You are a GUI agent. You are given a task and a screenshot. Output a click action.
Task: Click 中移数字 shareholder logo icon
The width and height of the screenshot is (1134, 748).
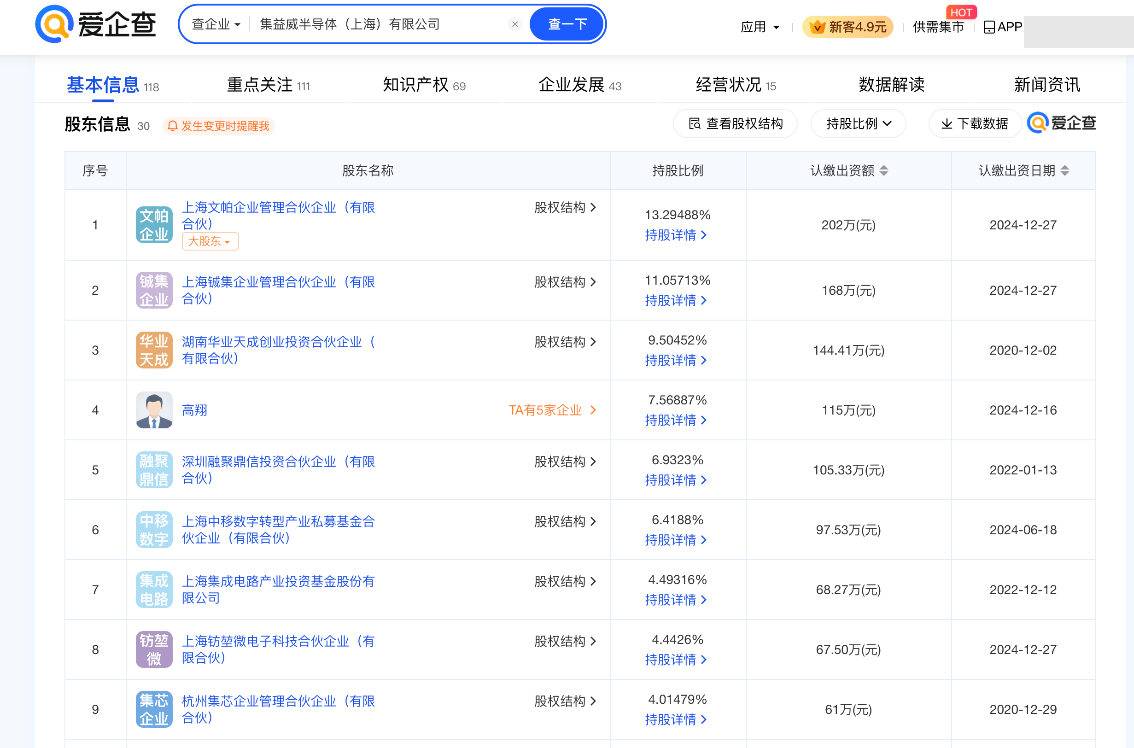[x=154, y=530]
